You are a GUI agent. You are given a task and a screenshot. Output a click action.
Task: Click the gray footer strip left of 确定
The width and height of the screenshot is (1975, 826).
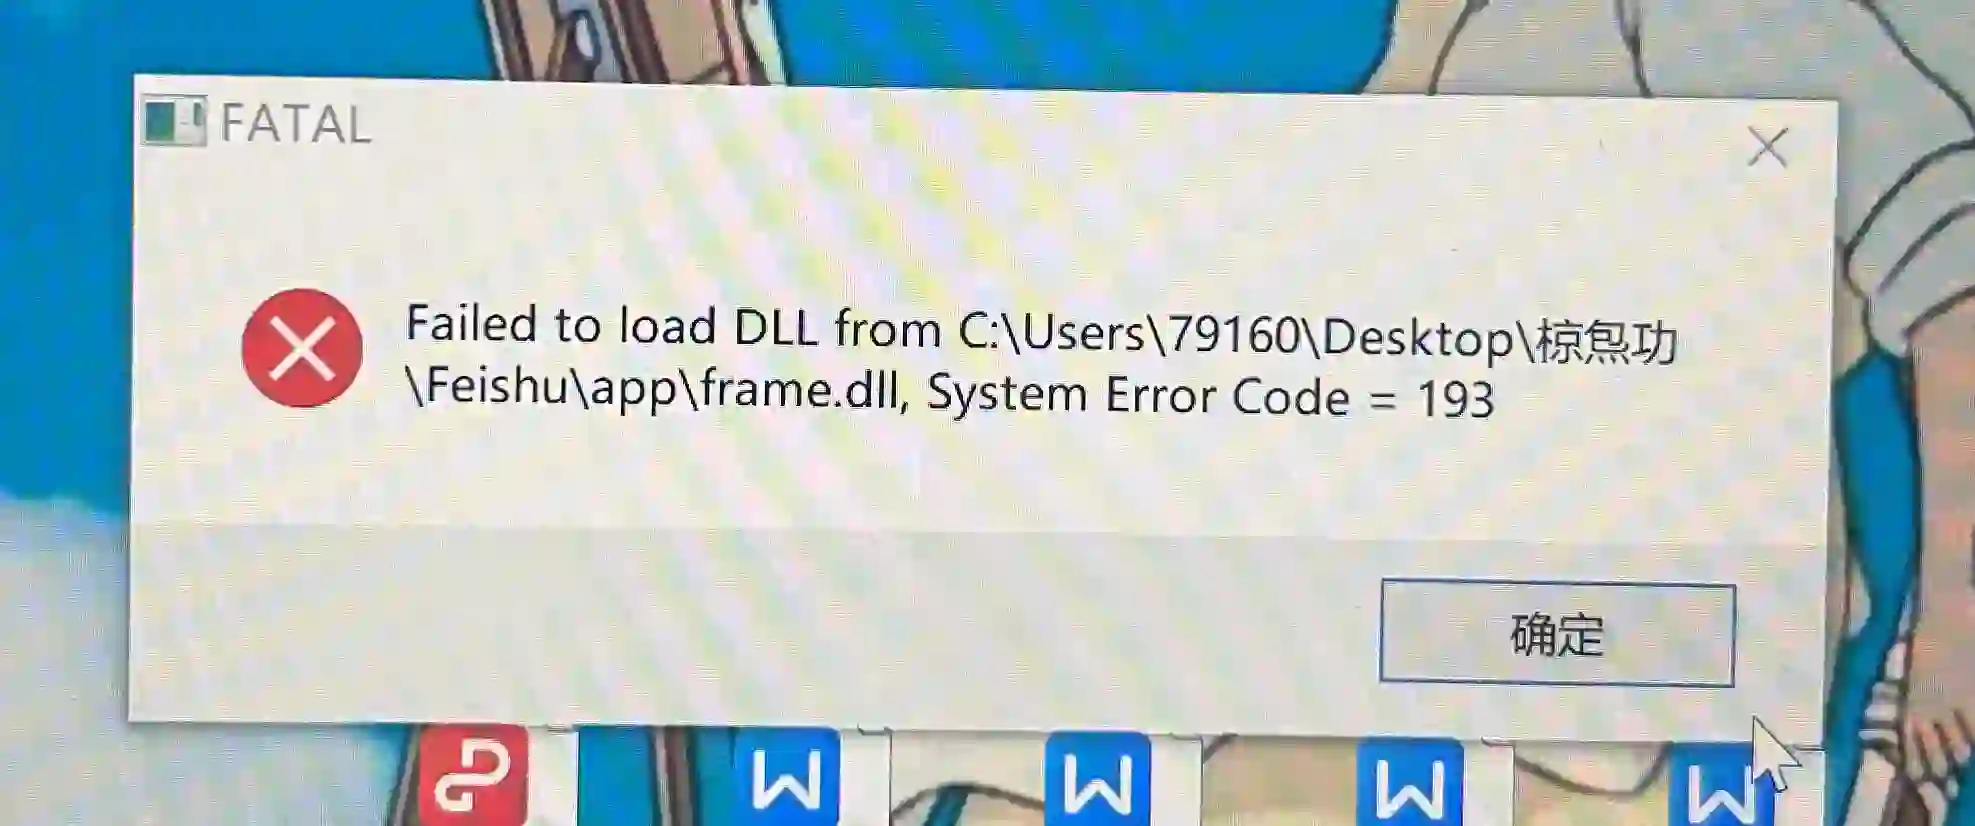point(750,625)
